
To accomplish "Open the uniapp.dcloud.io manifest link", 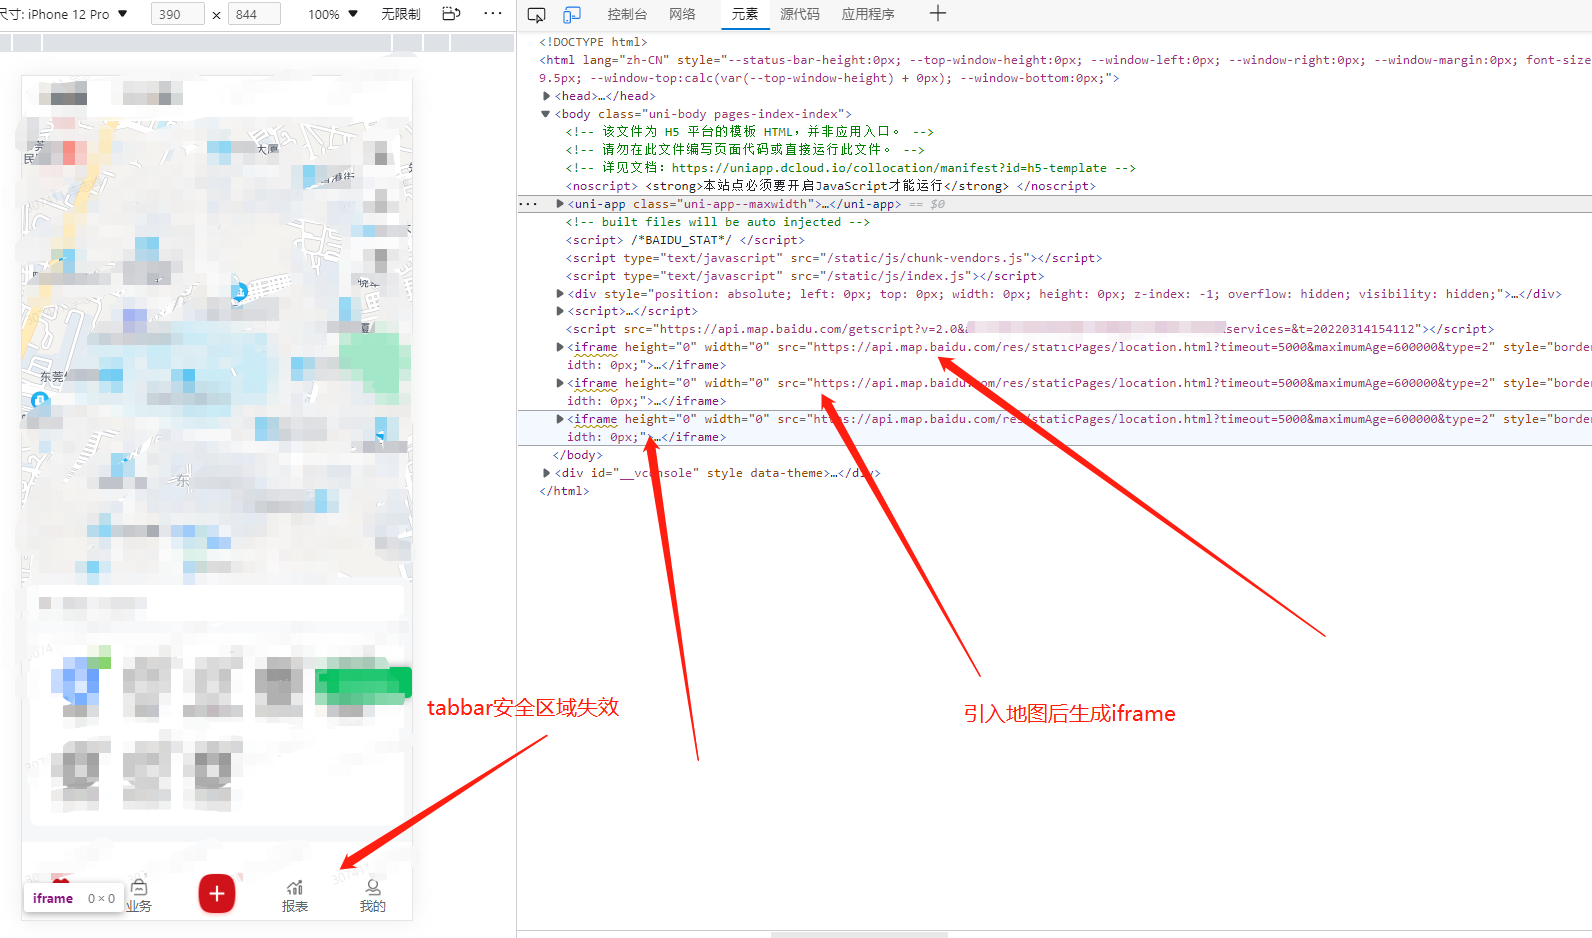I will coord(889,168).
